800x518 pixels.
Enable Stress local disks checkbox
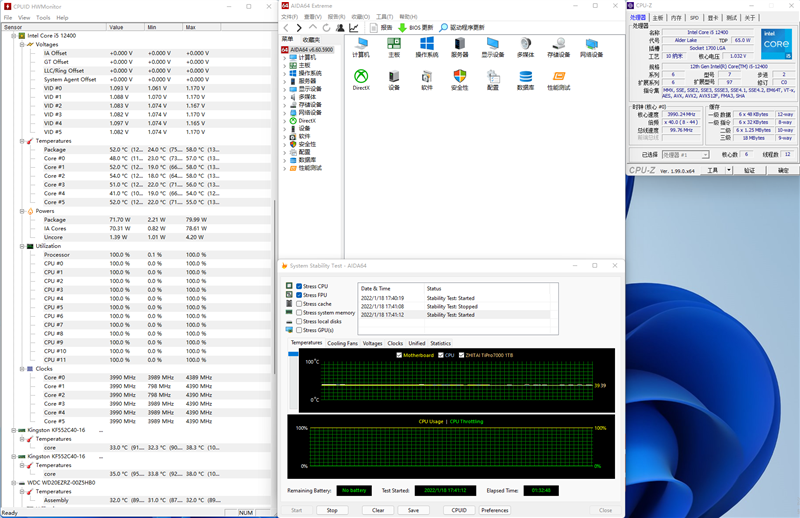299,322
